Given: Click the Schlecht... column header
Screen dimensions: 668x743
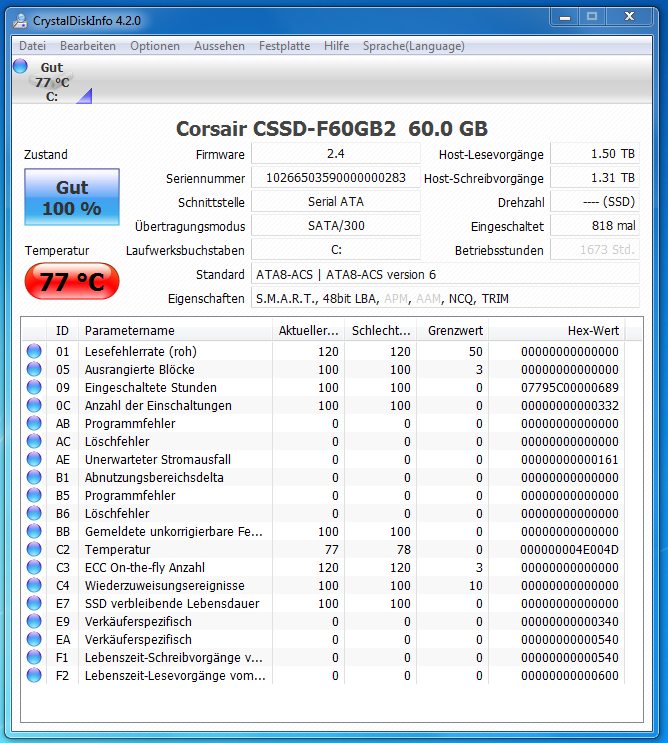Looking at the screenshot, I should (x=381, y=330).
